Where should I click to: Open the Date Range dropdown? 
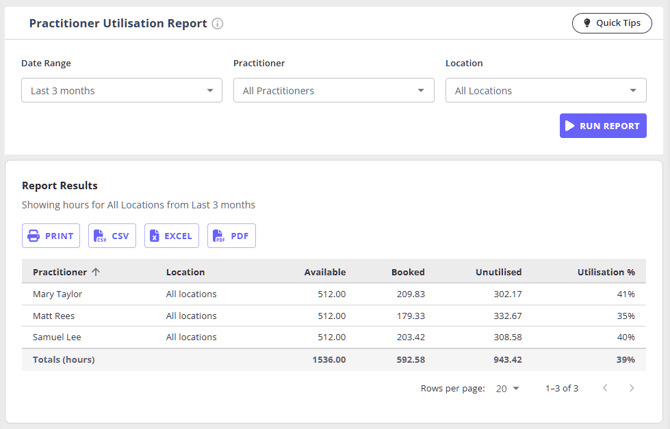click(x=122, y=90)
